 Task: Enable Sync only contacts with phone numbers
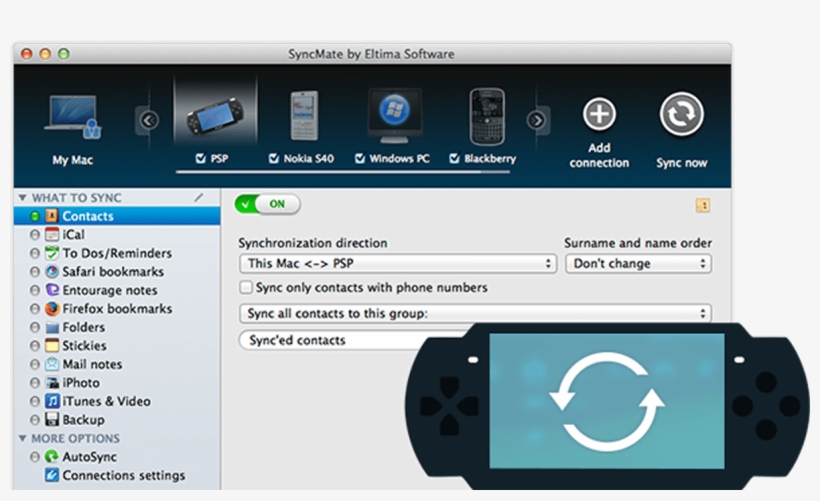click(x=246, y=287)
